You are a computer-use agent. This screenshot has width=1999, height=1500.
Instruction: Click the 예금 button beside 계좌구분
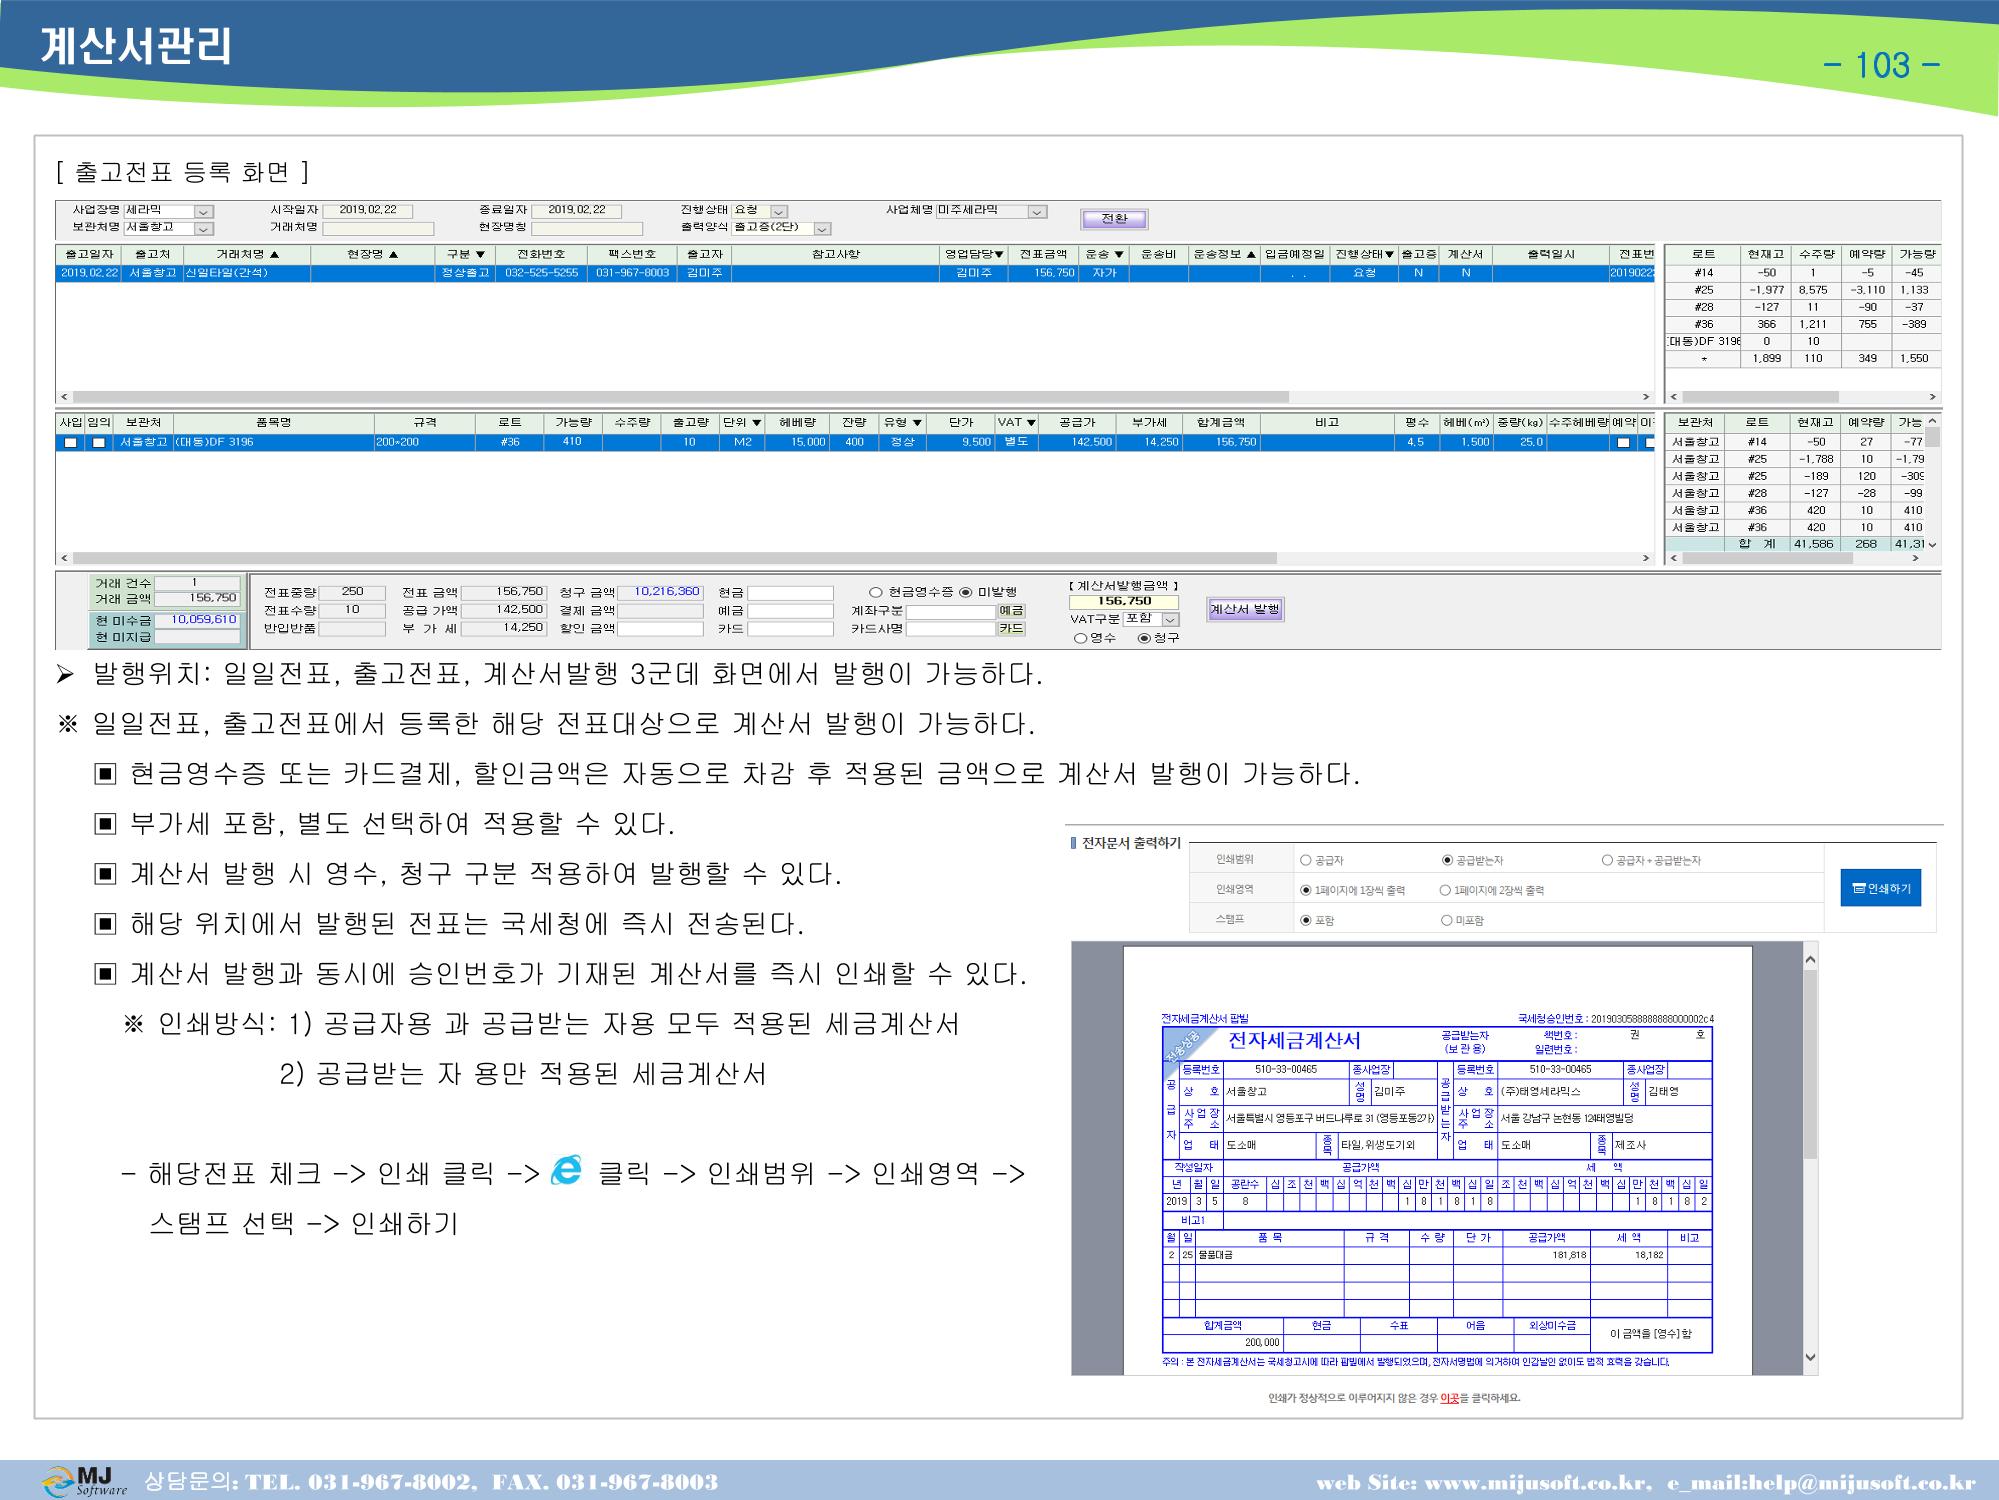(1011, 611)
